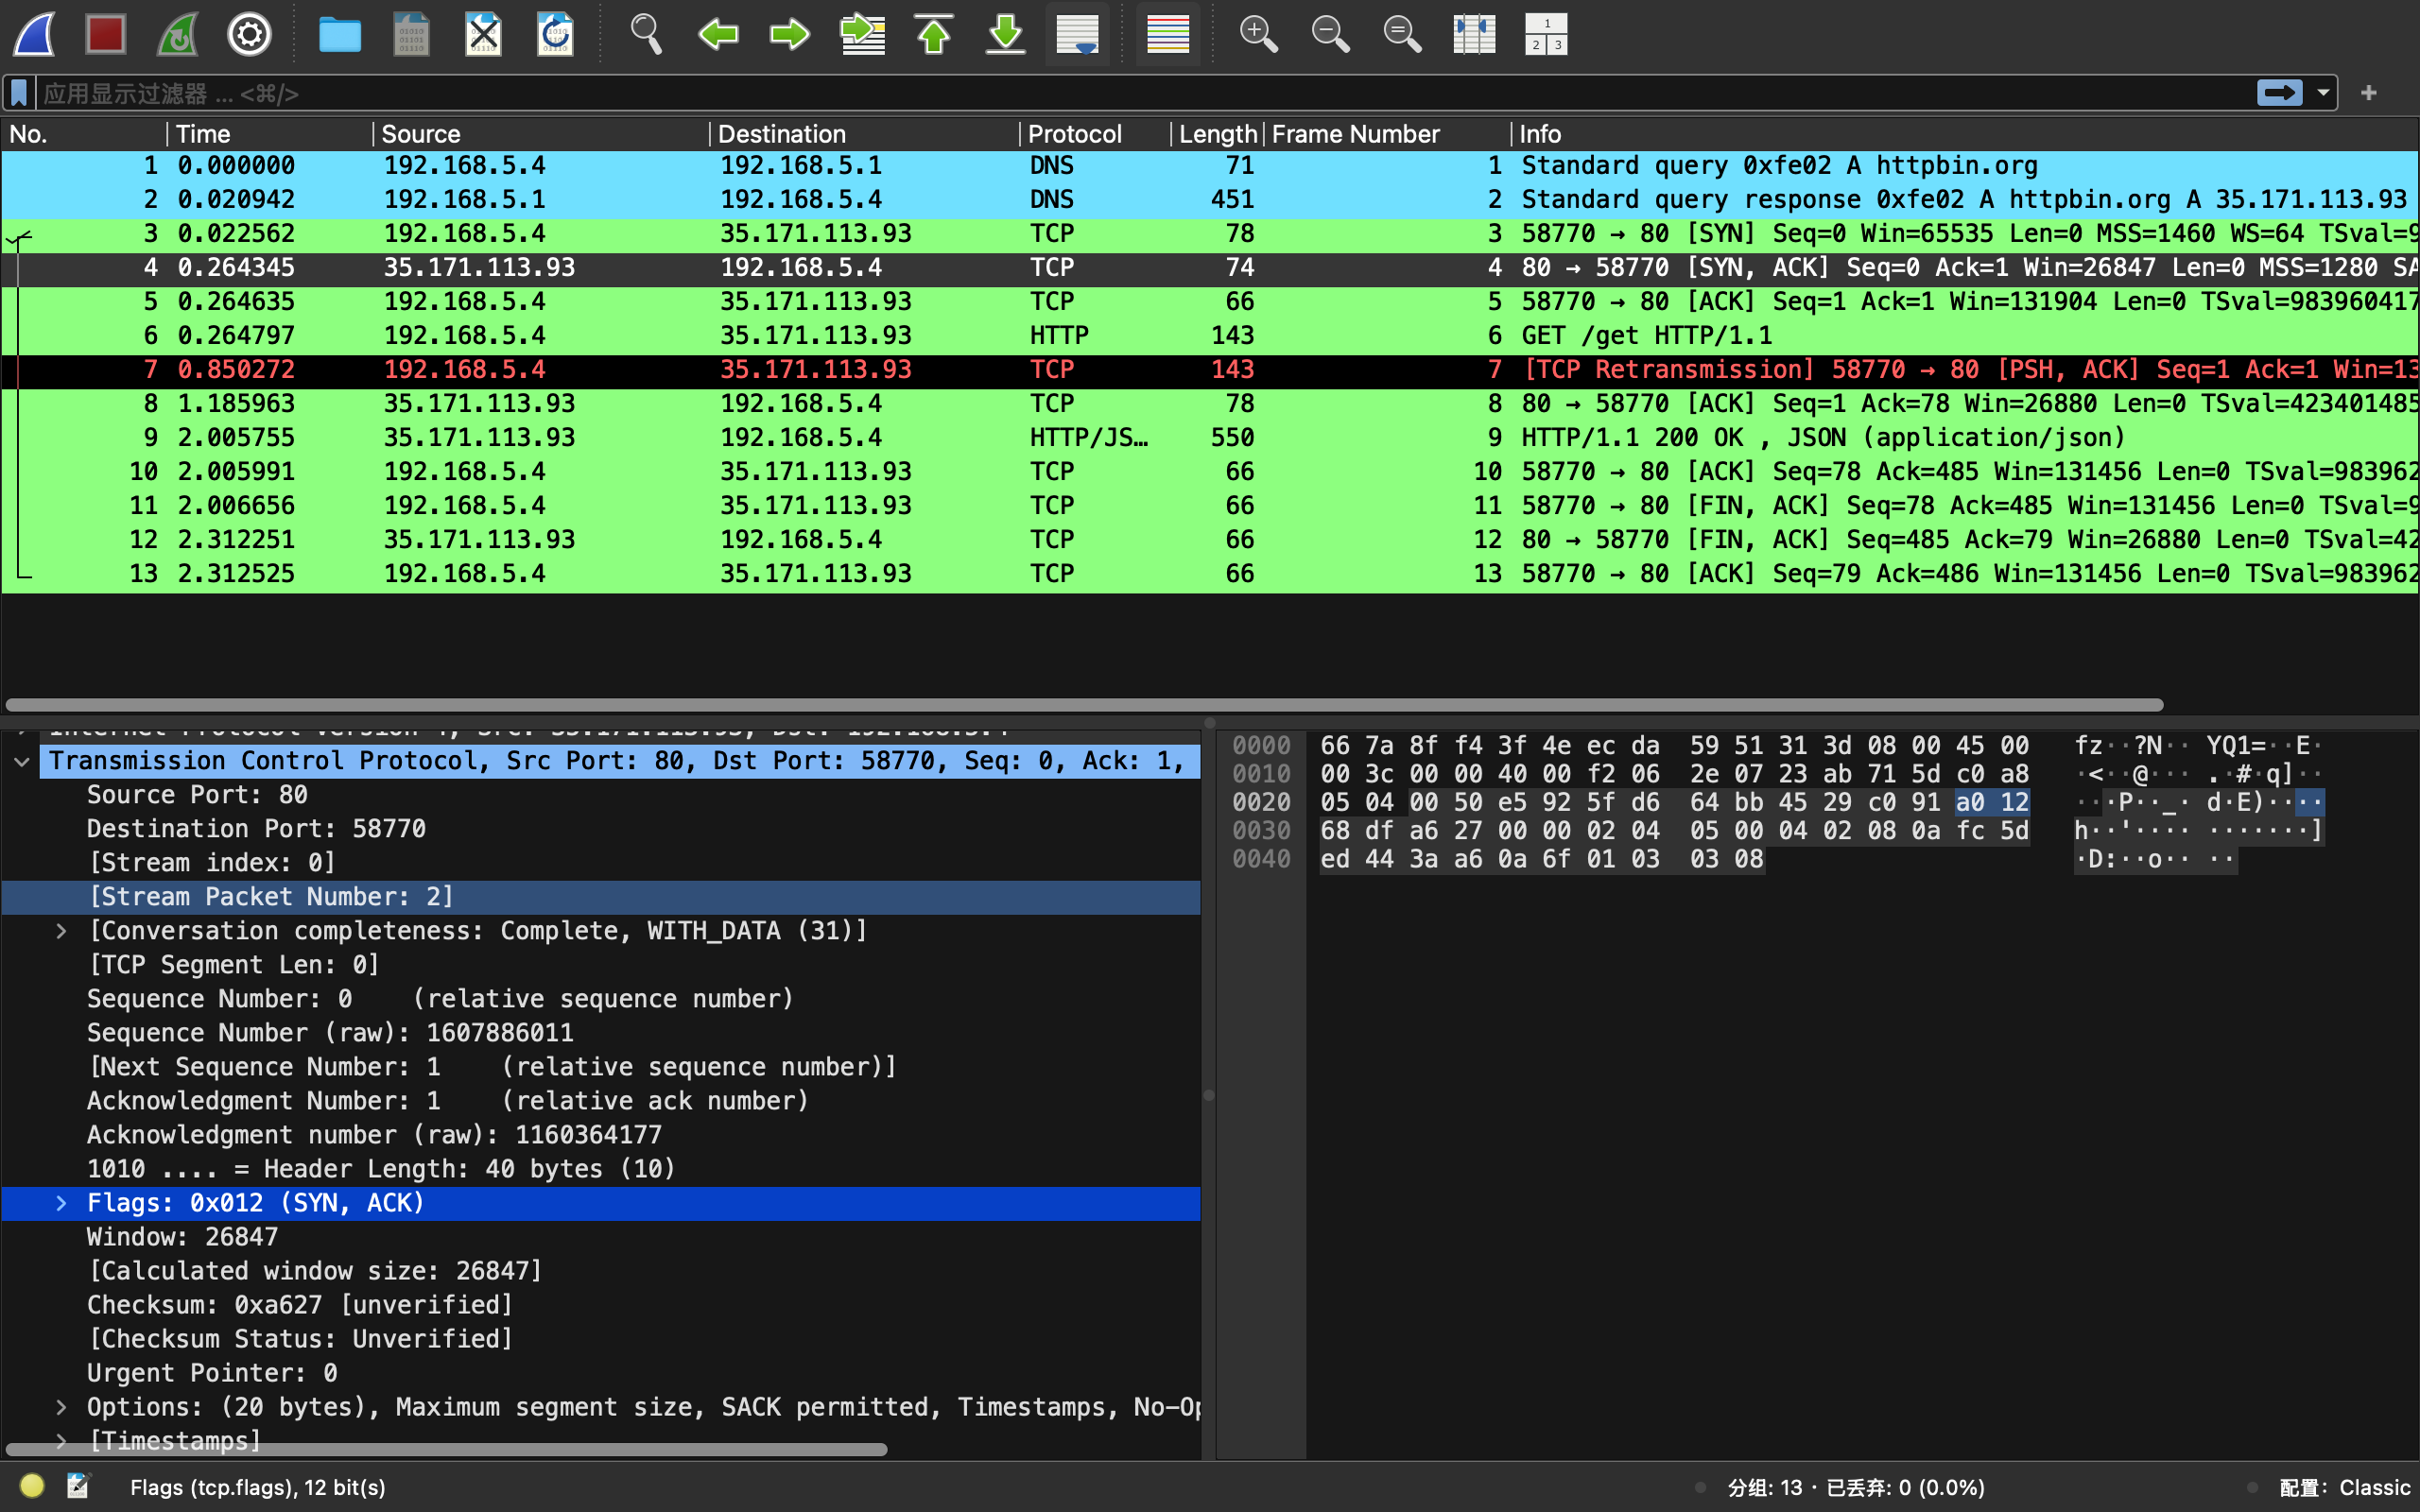
Task: Click packet details horizontal scrollbar
Action: pyautogui.click(x=446, y=1449)
